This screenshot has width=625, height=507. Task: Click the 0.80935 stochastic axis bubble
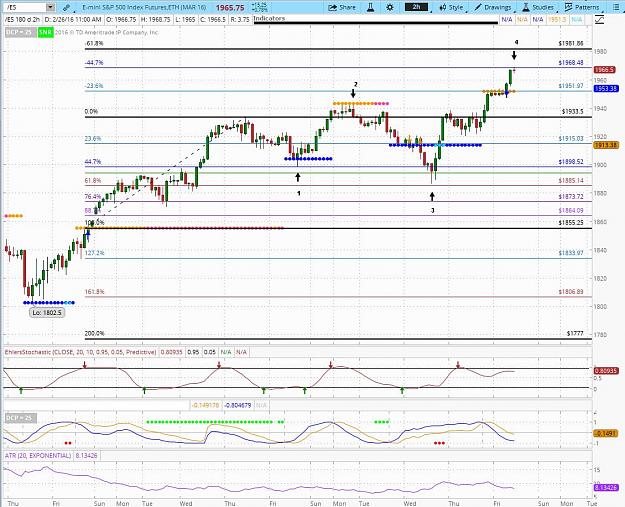point(606,371)
